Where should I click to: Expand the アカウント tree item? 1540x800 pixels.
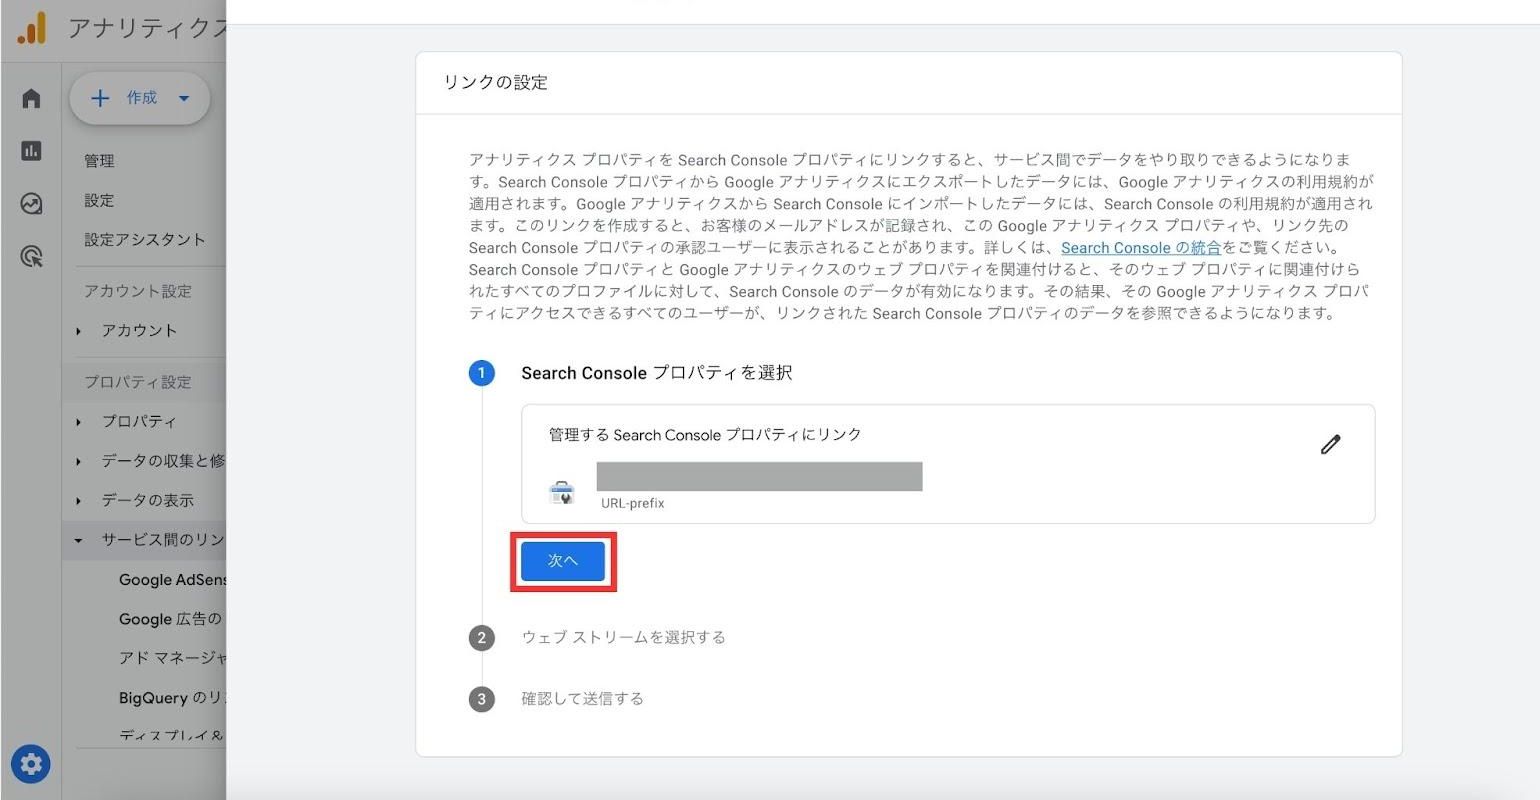pos(139,331)
